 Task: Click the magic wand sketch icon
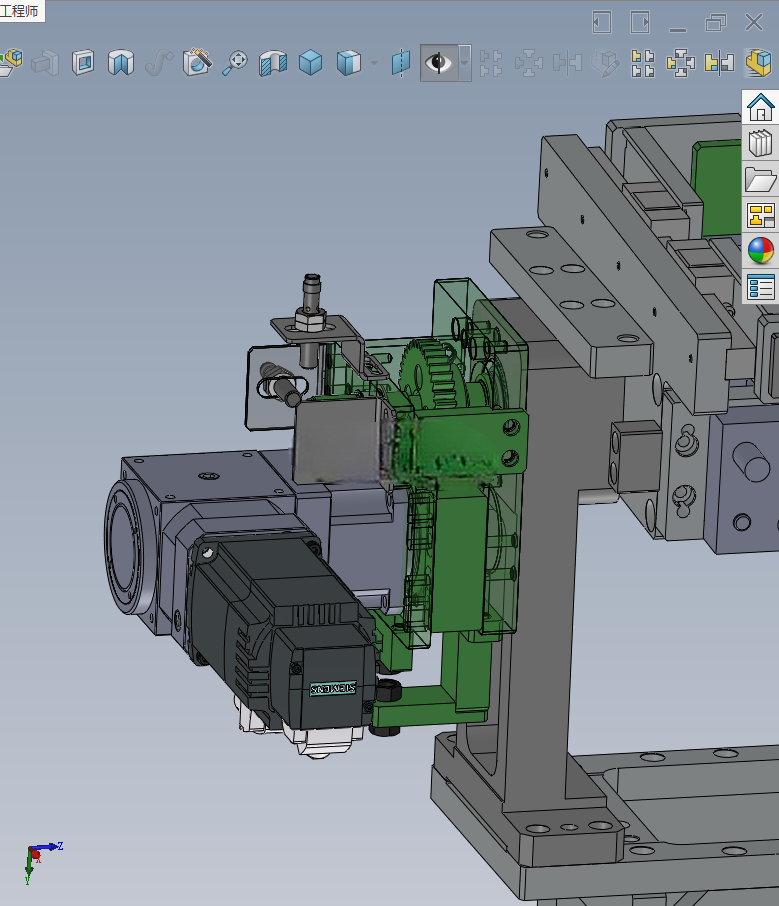coord(197,62)
